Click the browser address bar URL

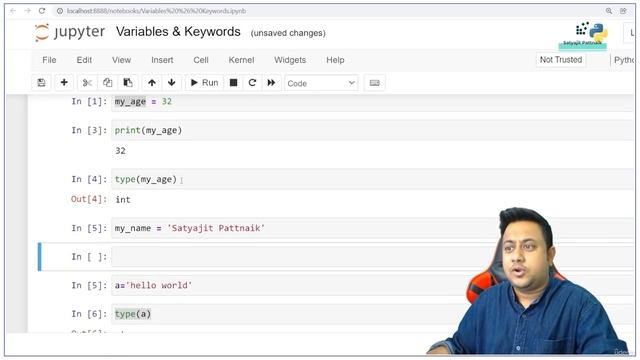coord(156,11)
